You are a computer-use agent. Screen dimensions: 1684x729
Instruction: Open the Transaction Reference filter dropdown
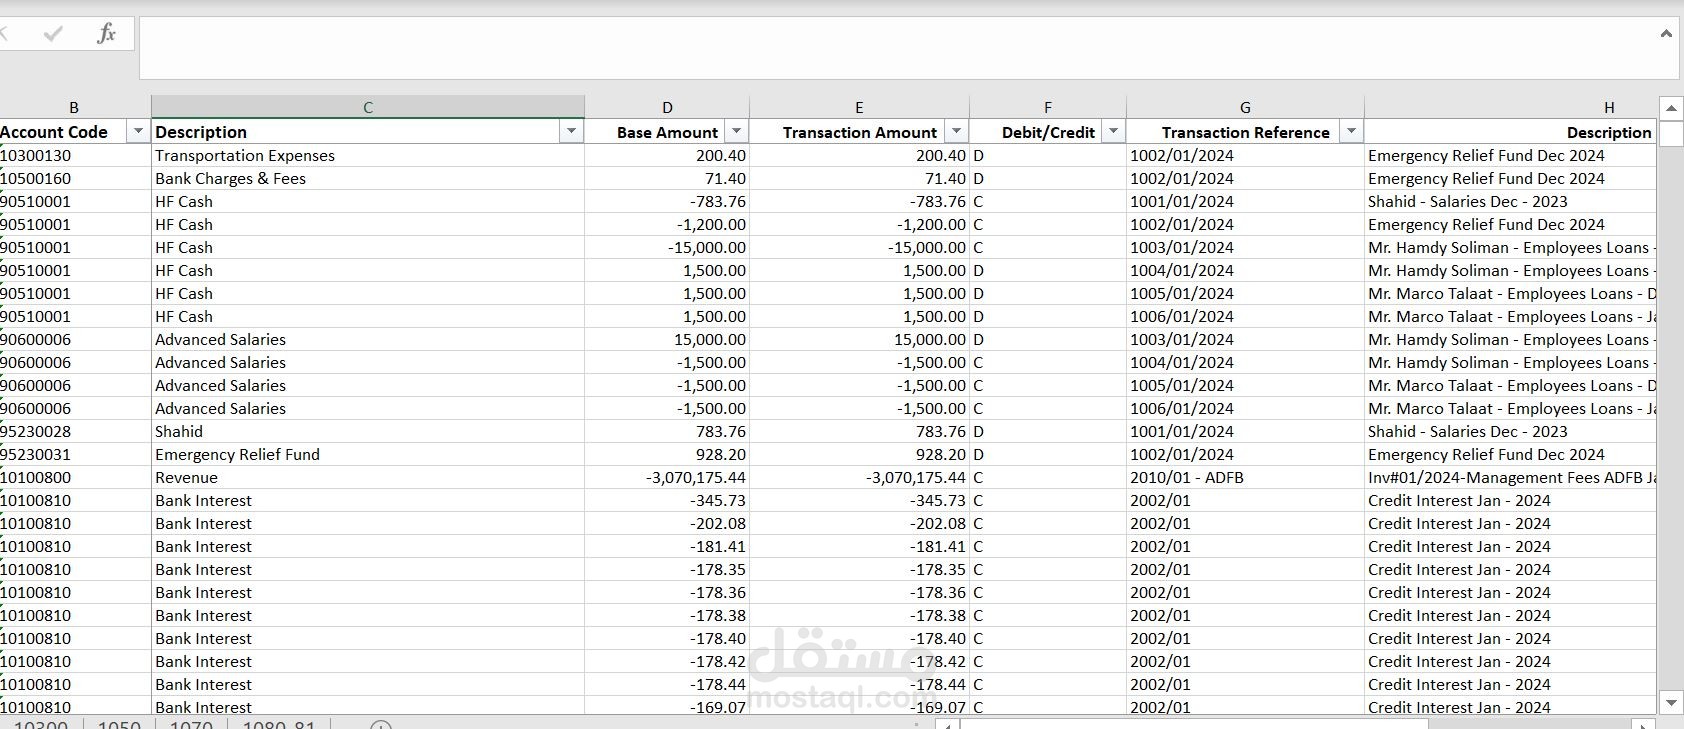click(1351, 132)
